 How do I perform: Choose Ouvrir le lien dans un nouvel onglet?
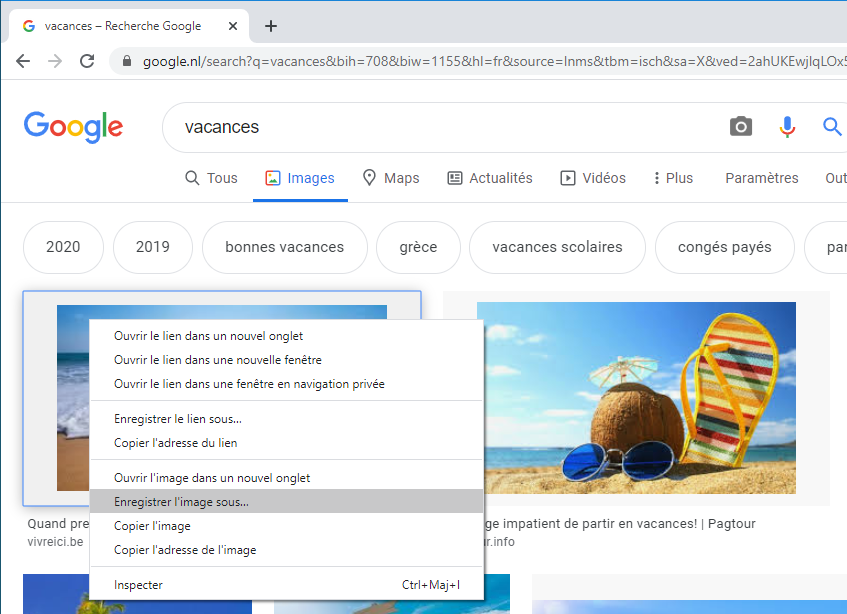[x=286, y=336]
